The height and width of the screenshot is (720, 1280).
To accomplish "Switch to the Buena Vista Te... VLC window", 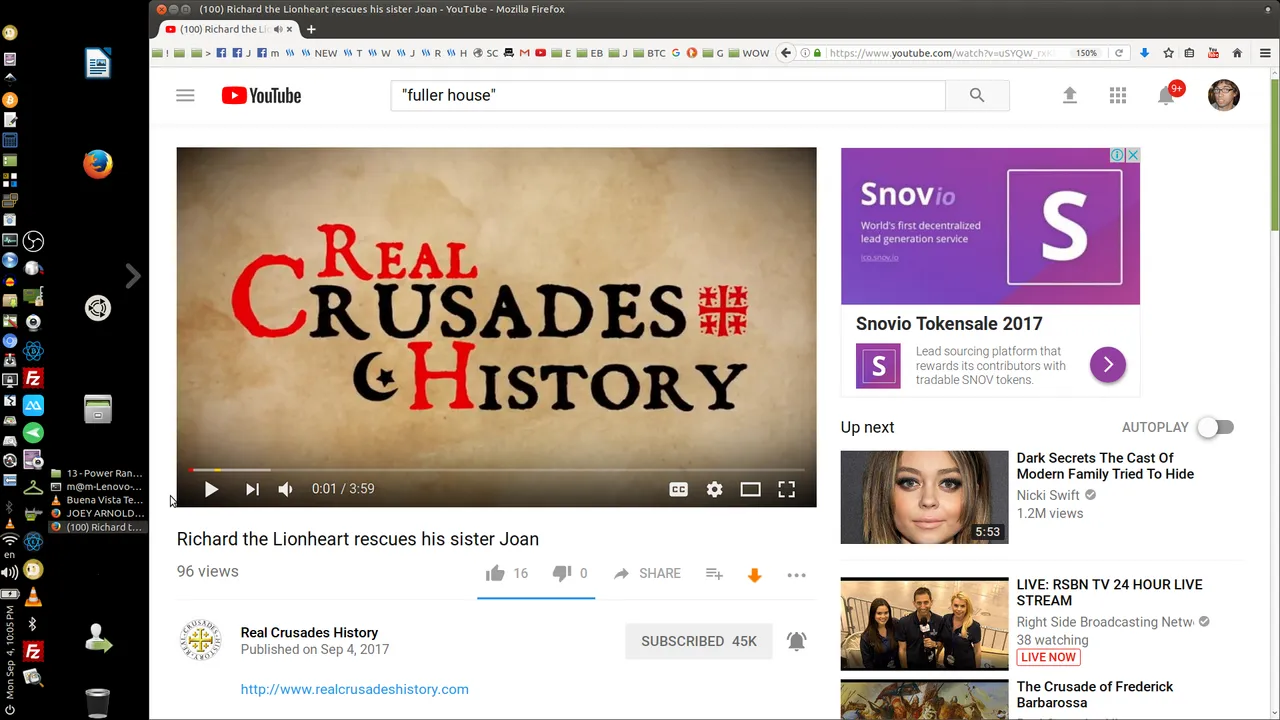I will [x=98, y=500].
